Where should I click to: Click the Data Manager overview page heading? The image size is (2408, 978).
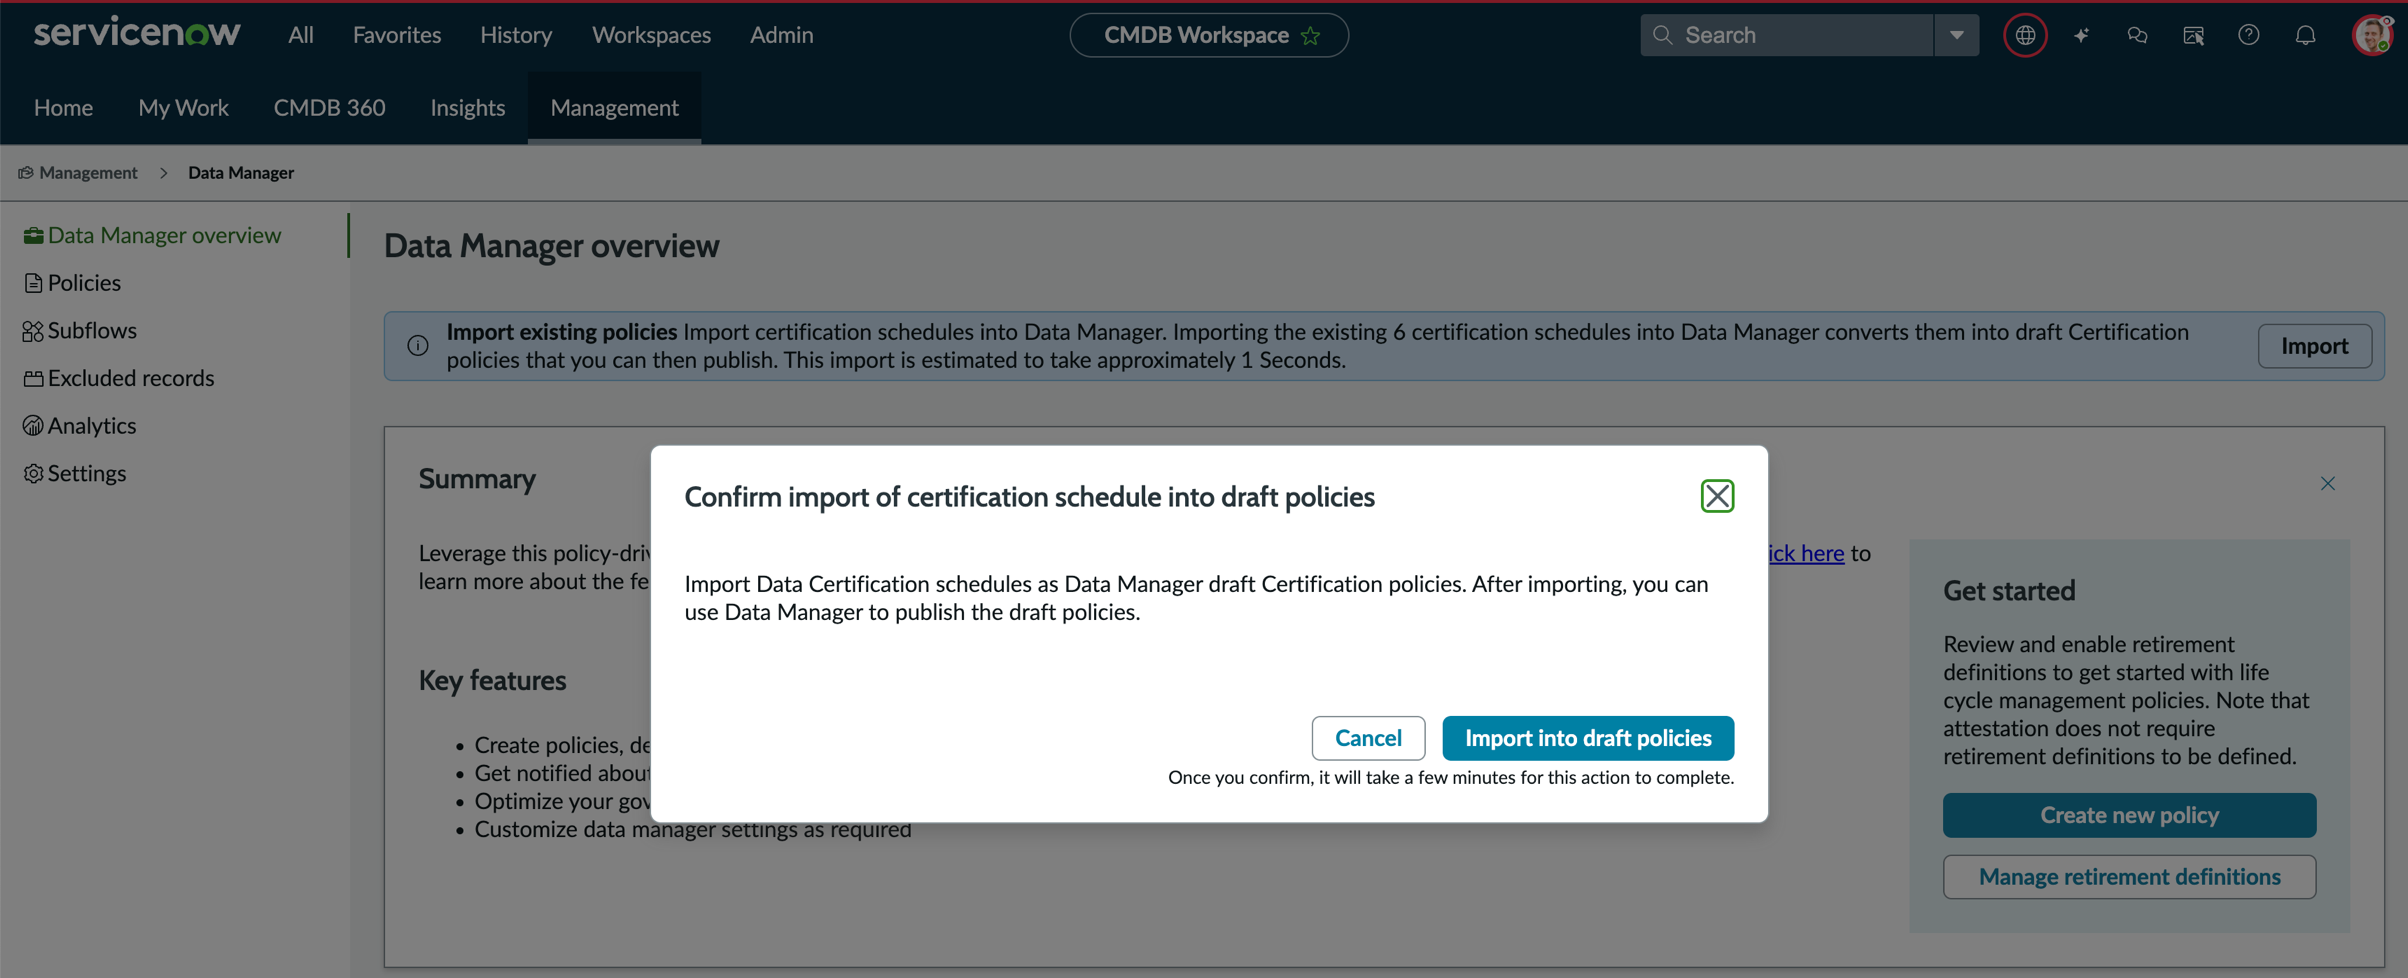(552, 246)
